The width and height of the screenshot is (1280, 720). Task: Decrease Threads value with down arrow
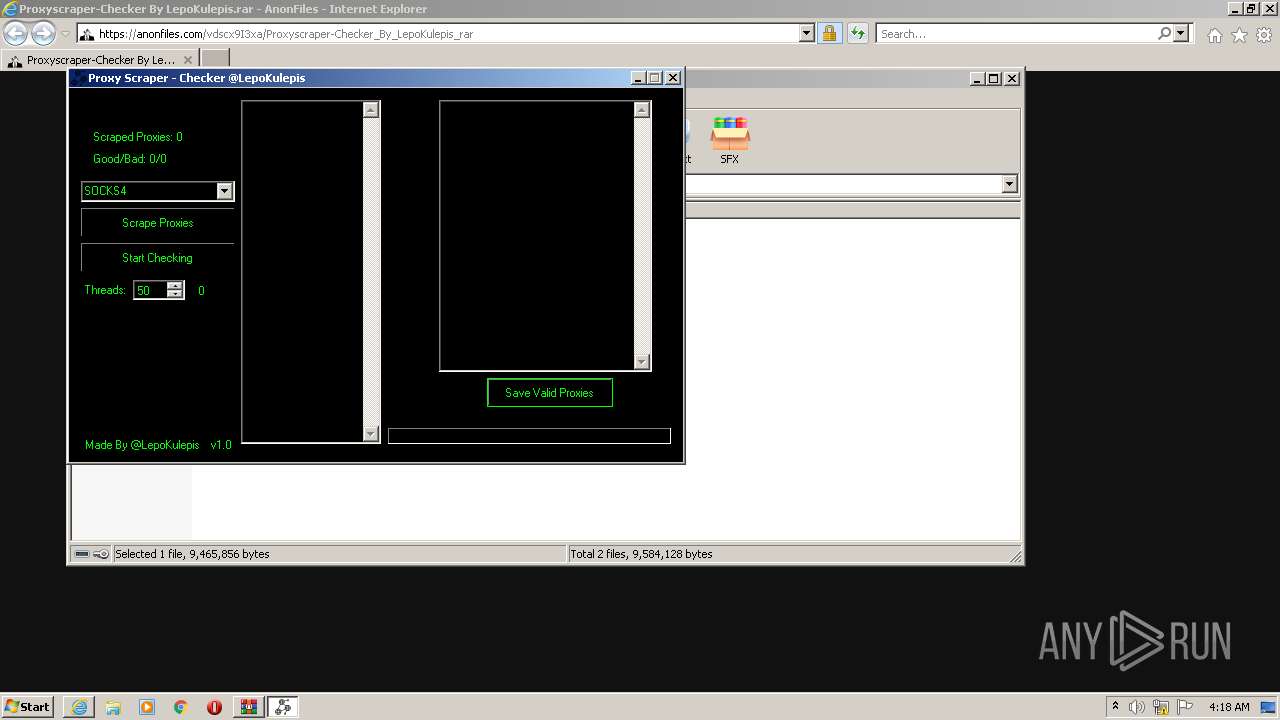click(x=175, y=294)
